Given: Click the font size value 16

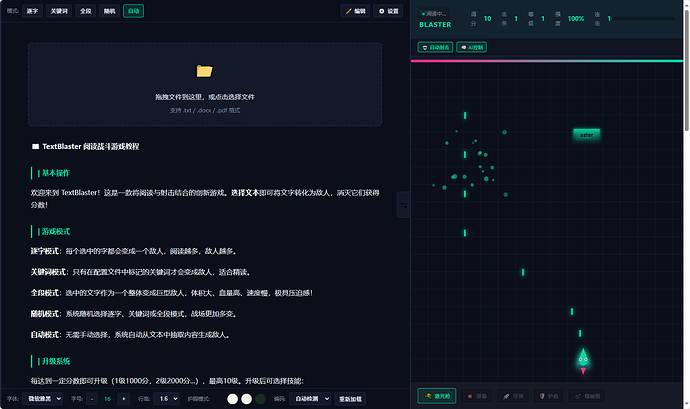Looking at the screenshot, I should tap(107, 399).
